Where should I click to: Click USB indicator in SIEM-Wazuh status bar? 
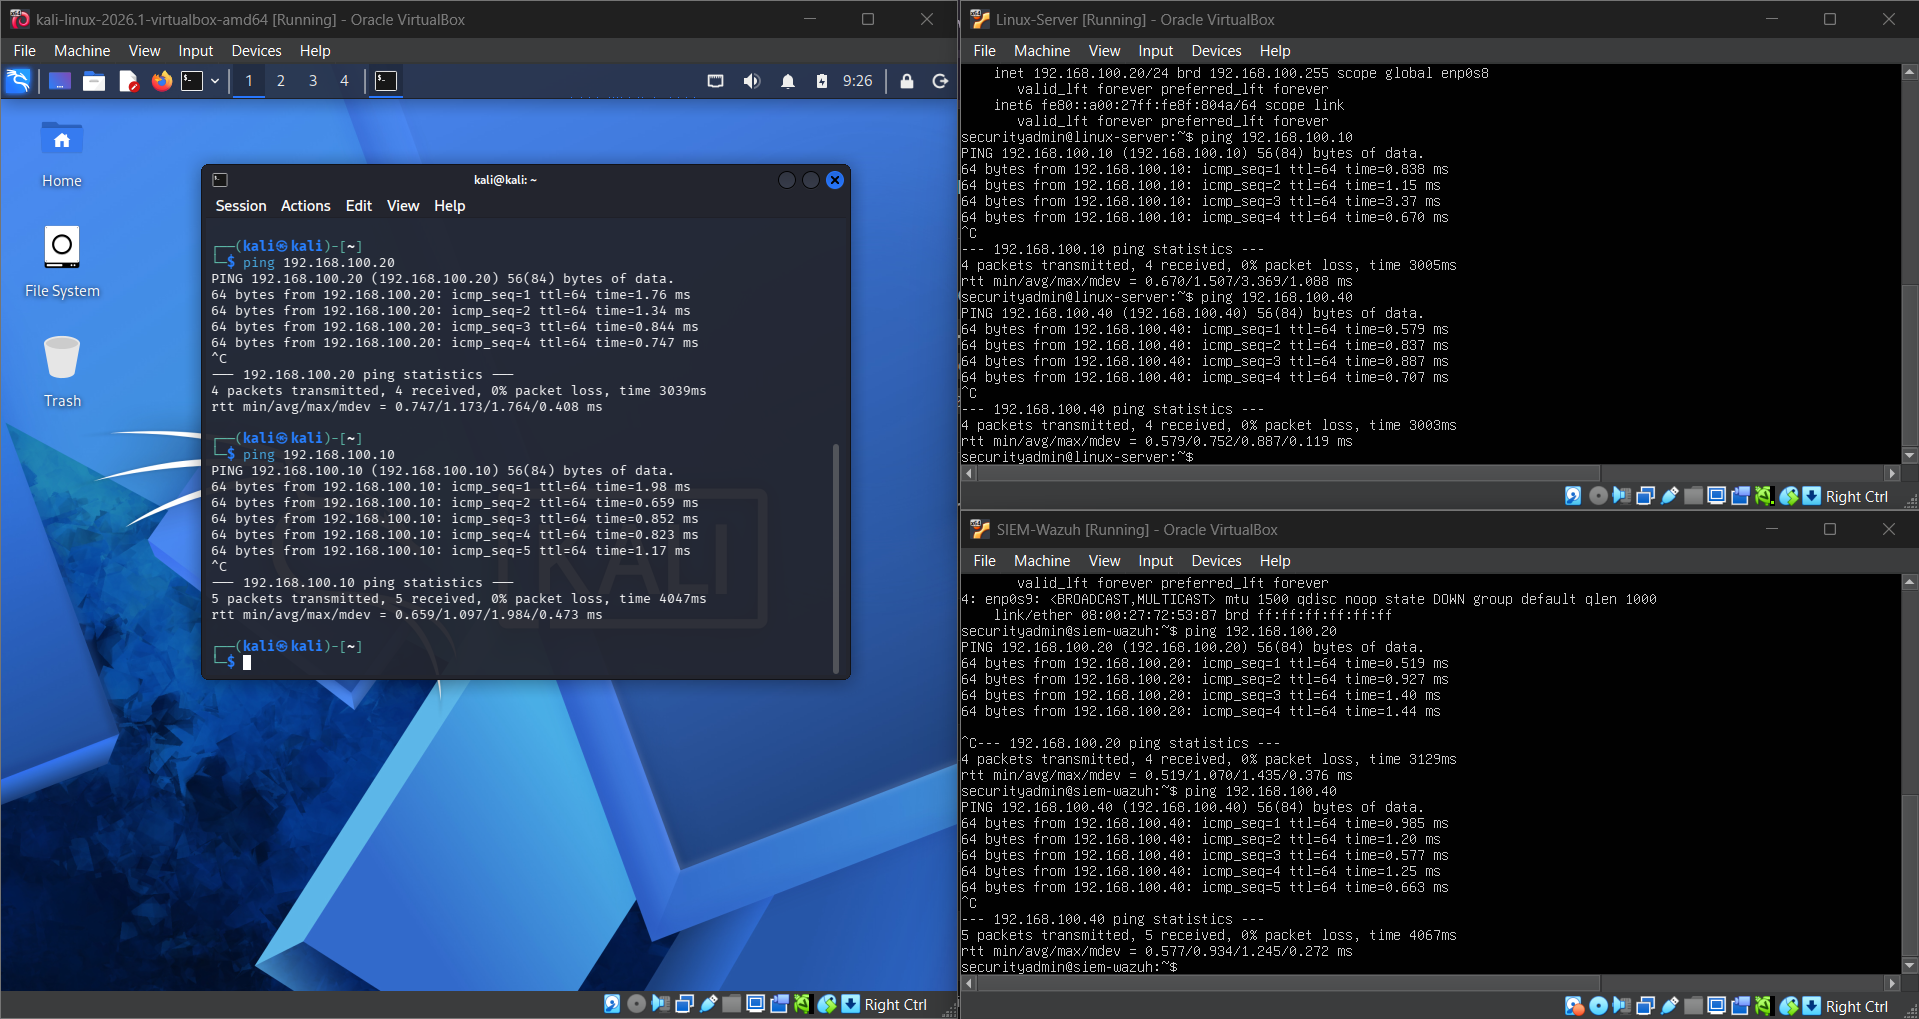pyautogui.click(x=1670, y=1006)
